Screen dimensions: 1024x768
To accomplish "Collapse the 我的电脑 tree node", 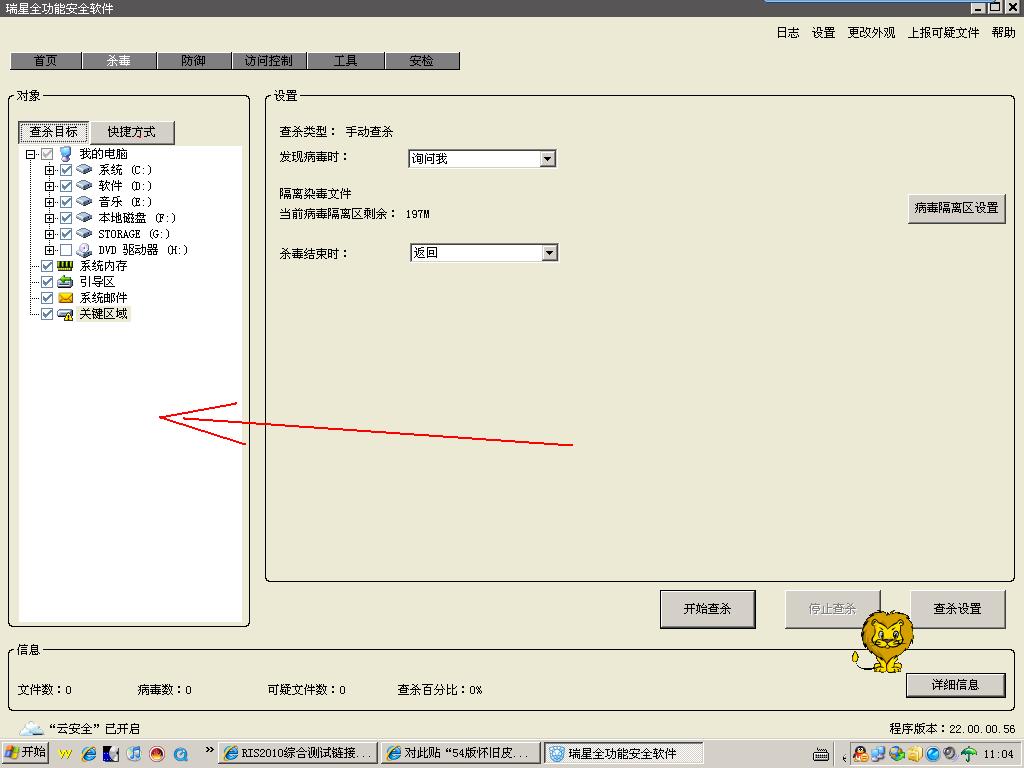I will coord(30,155).
